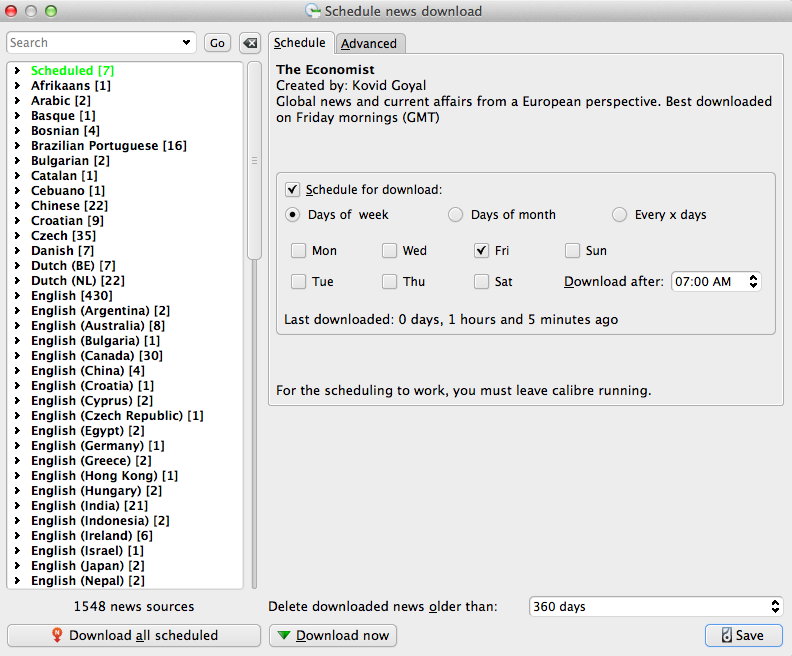
Task: Click in the Search input field
Action: tap(95, 43)
